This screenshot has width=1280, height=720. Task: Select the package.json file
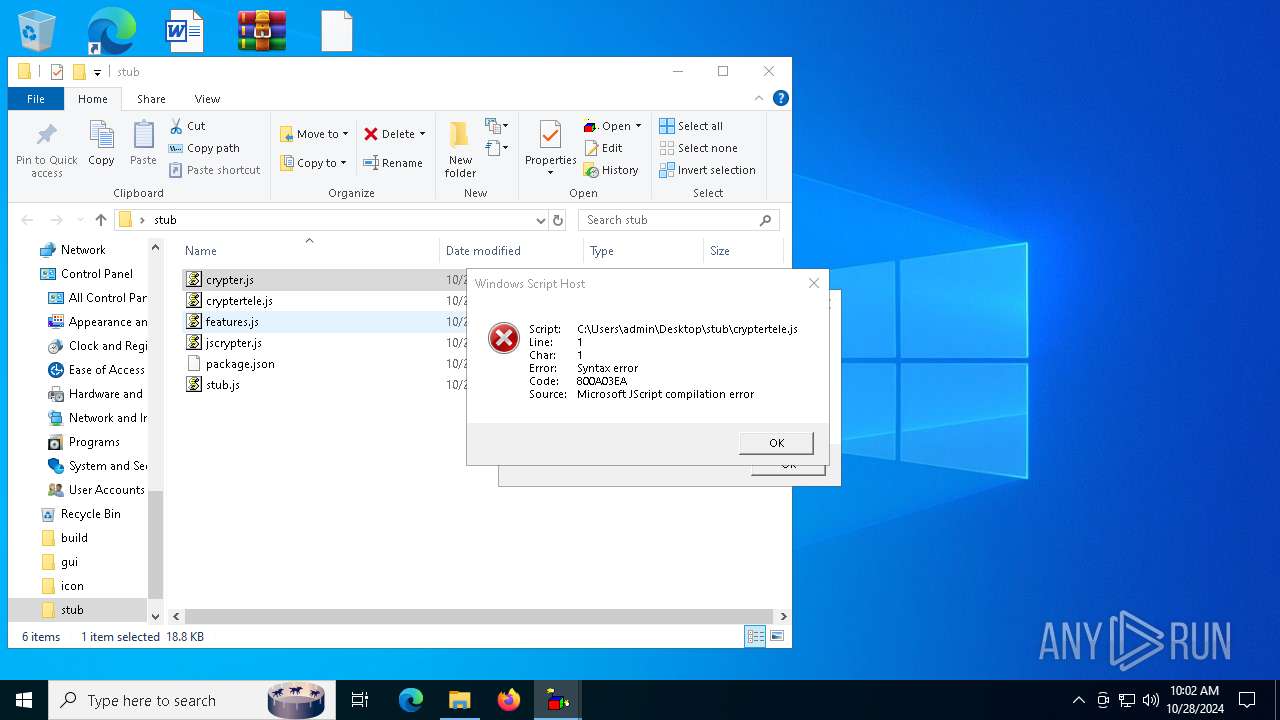point(240,364)
